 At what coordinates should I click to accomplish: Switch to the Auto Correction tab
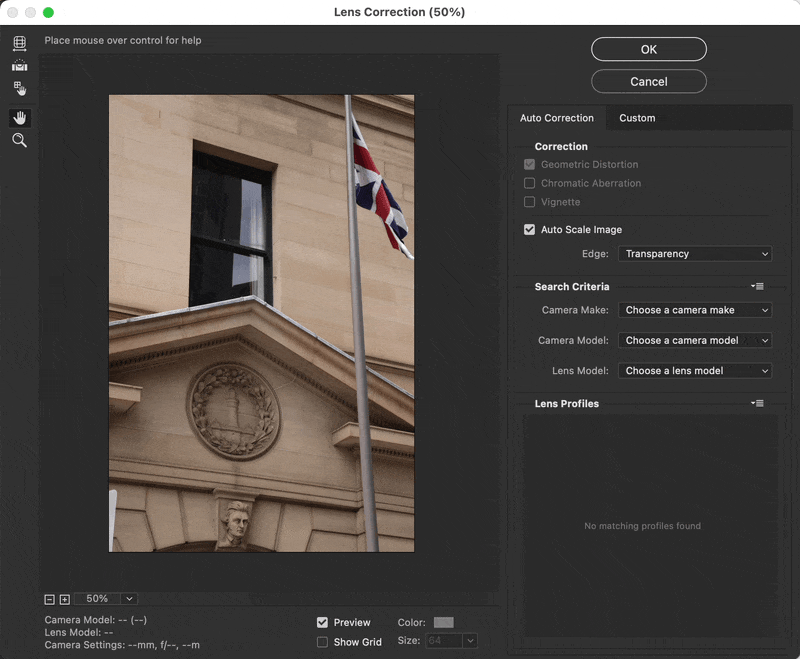click(557, 118)
